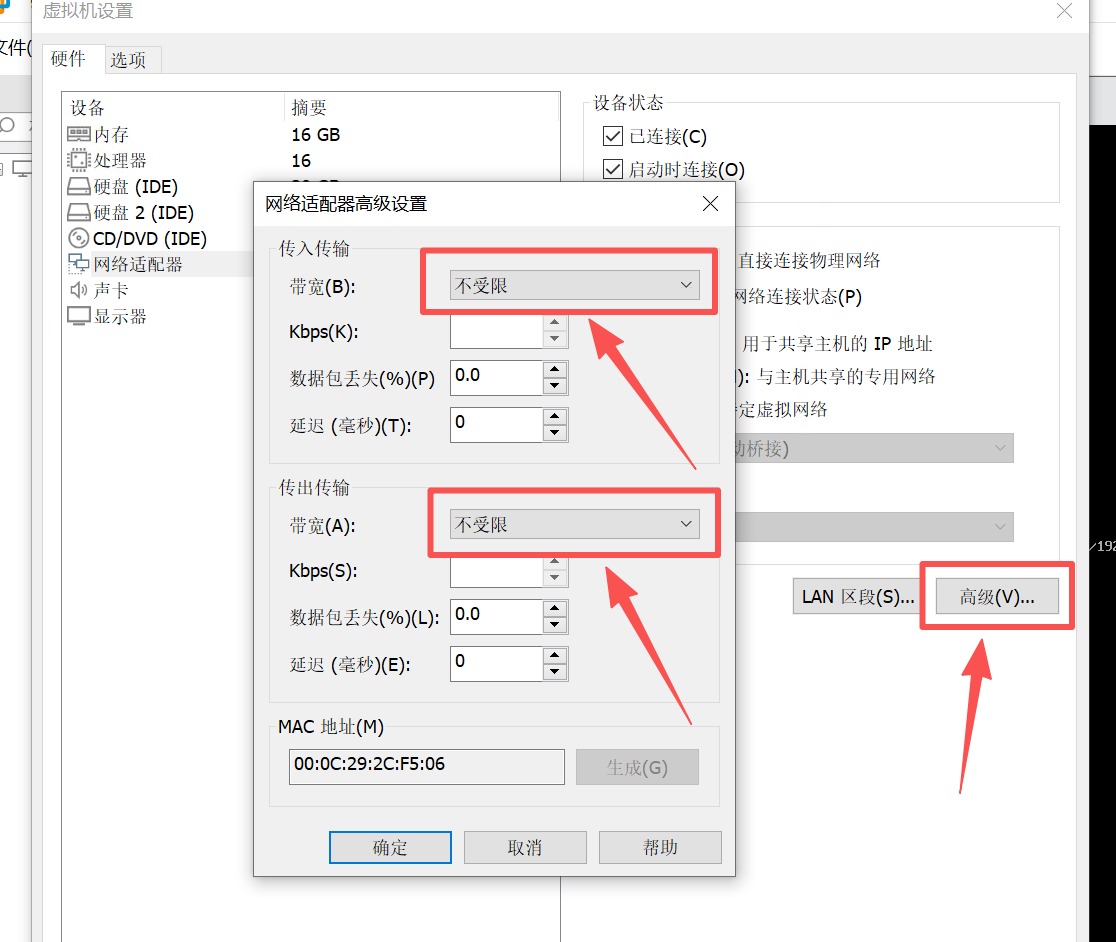
Task: Close the 网络适配器高级设置 dialog
Action: 710,203
